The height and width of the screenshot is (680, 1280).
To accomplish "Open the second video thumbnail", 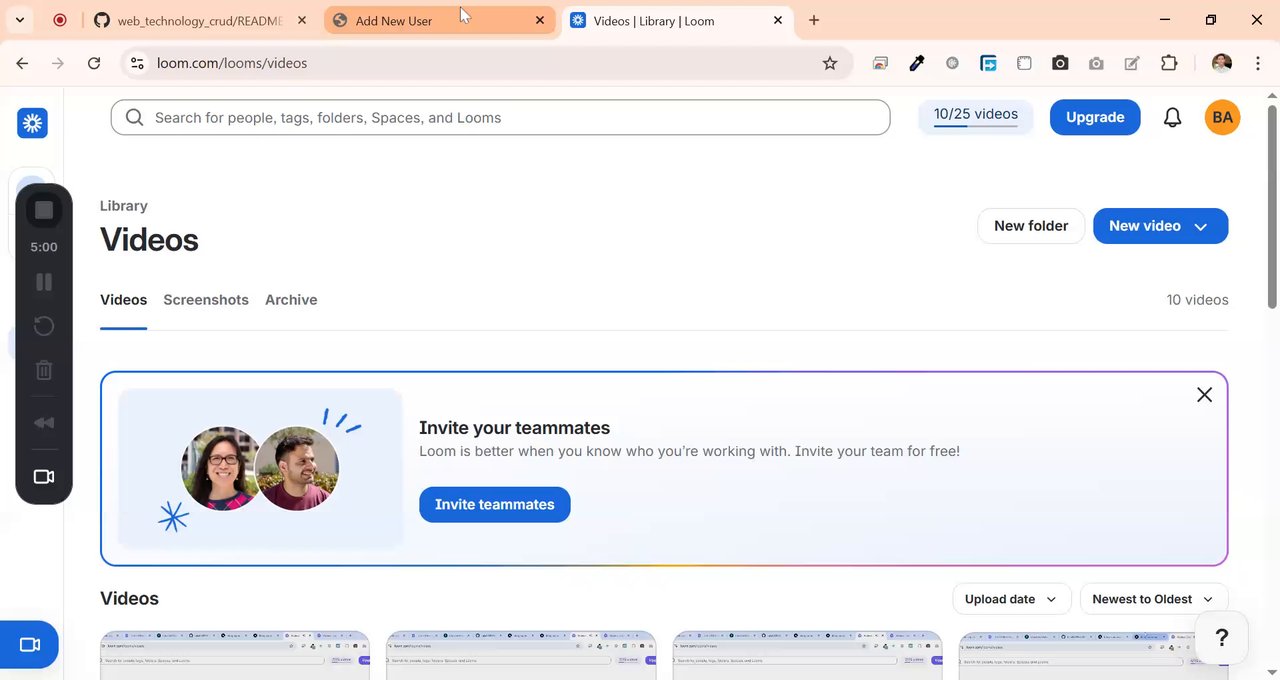I will 521,655.
